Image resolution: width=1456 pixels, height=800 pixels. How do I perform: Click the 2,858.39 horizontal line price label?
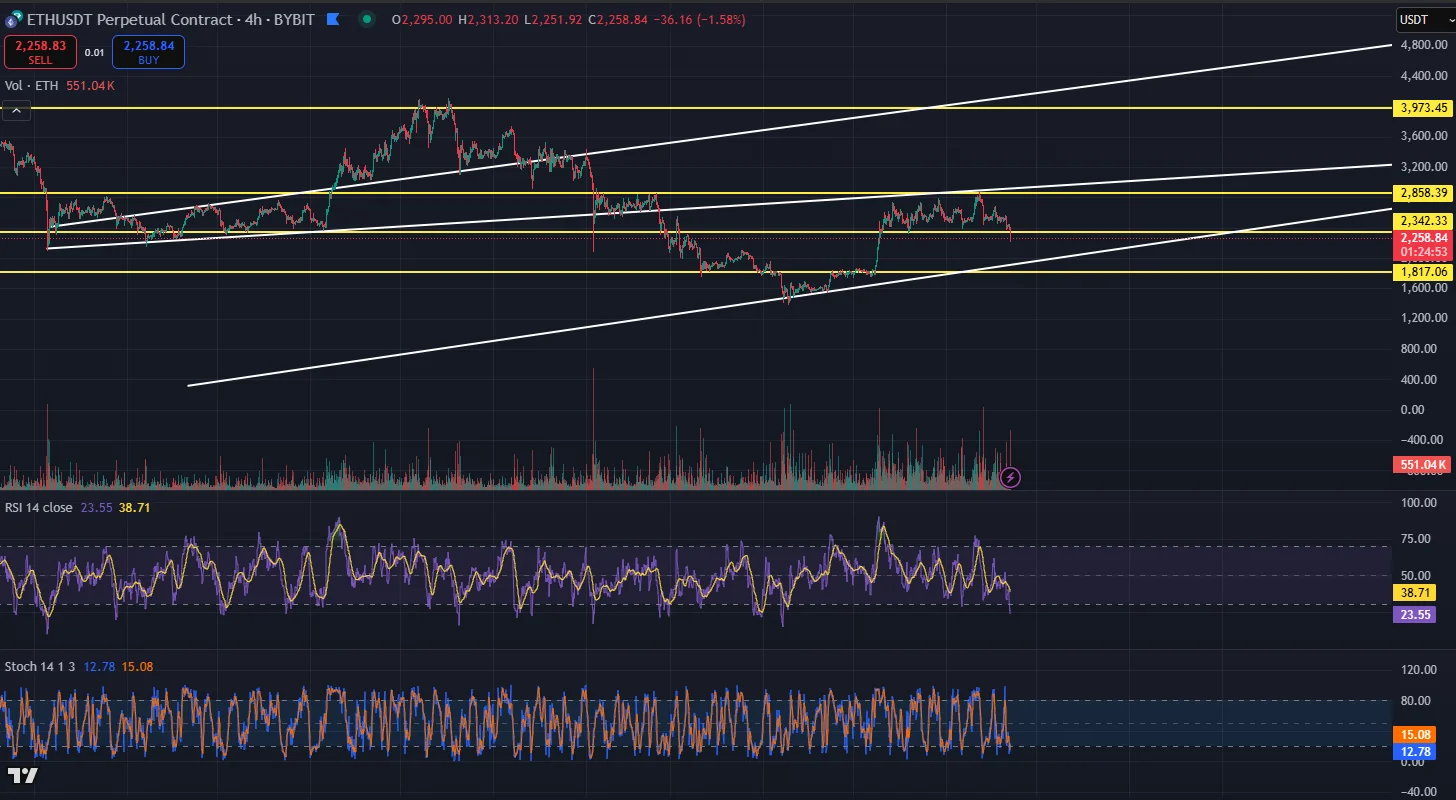(x=1422, y=192)
